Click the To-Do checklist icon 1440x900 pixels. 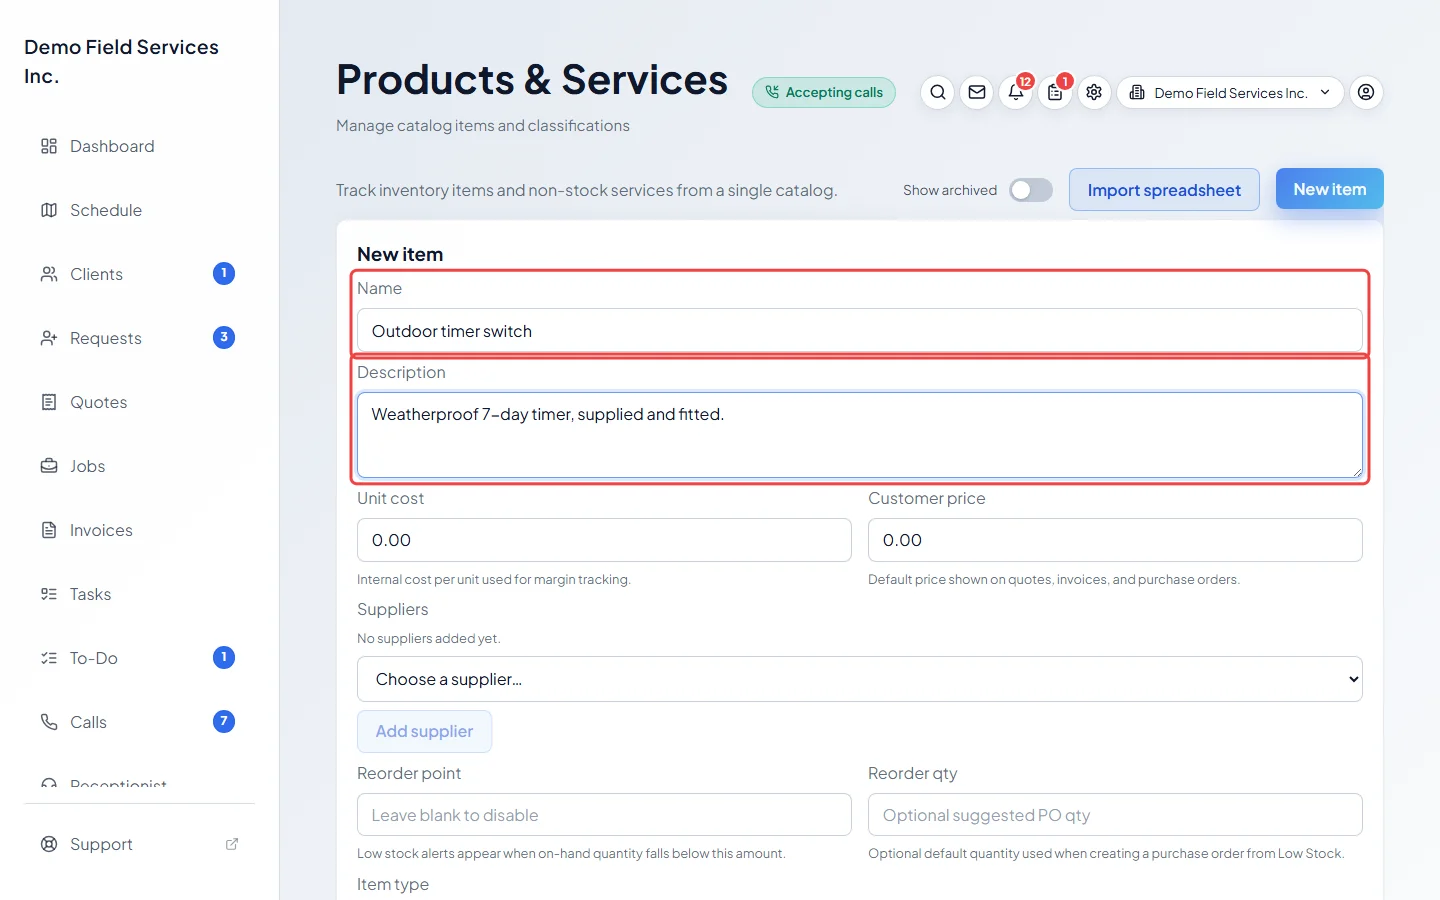coord(49,658)
